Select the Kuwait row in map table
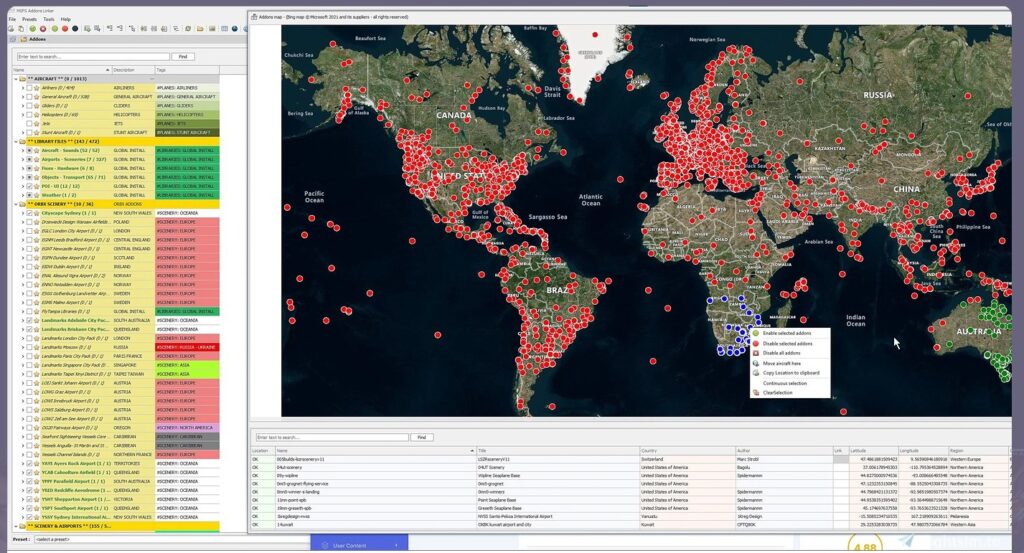 [630, 524]
